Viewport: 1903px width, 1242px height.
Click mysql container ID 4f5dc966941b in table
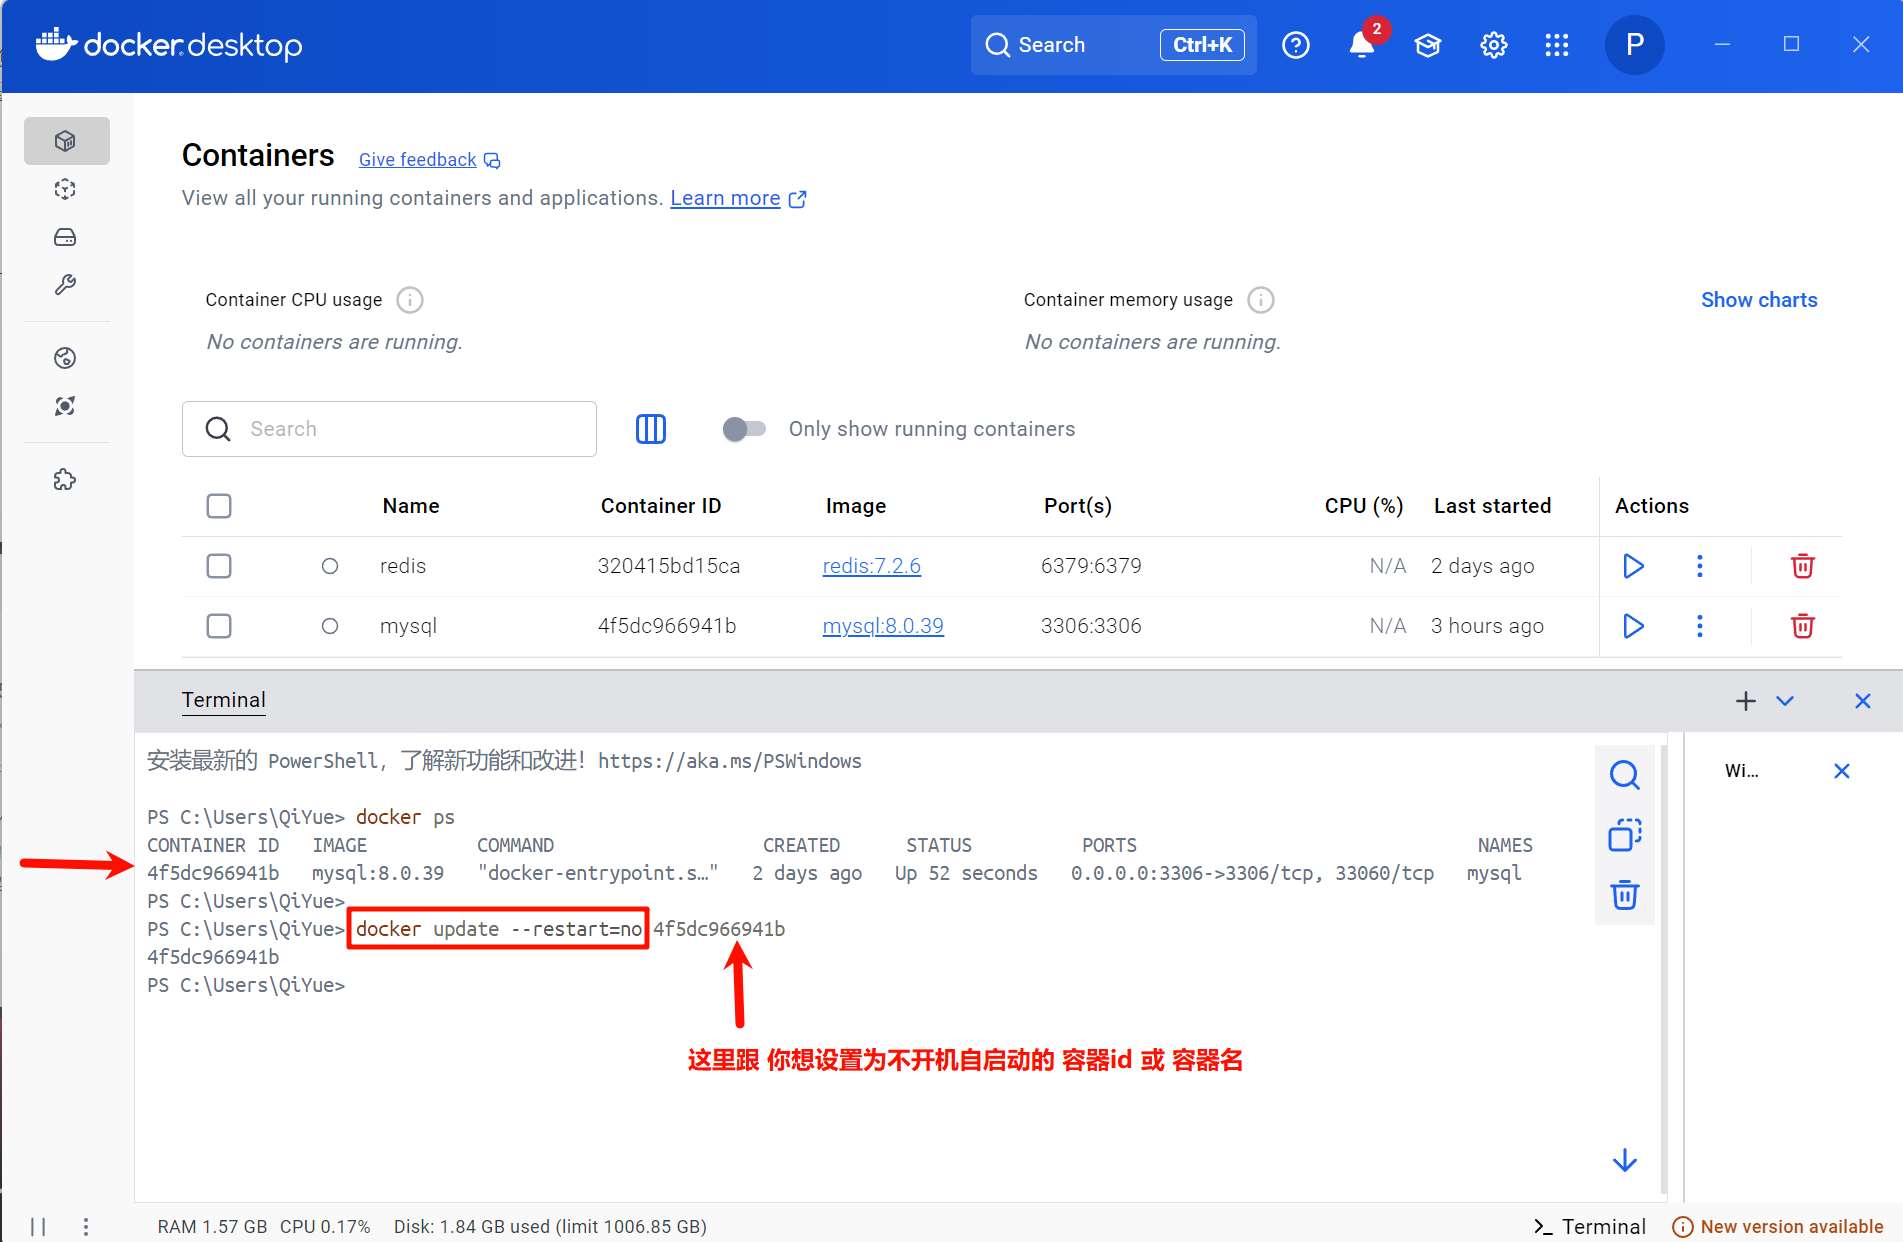(667, 626)
